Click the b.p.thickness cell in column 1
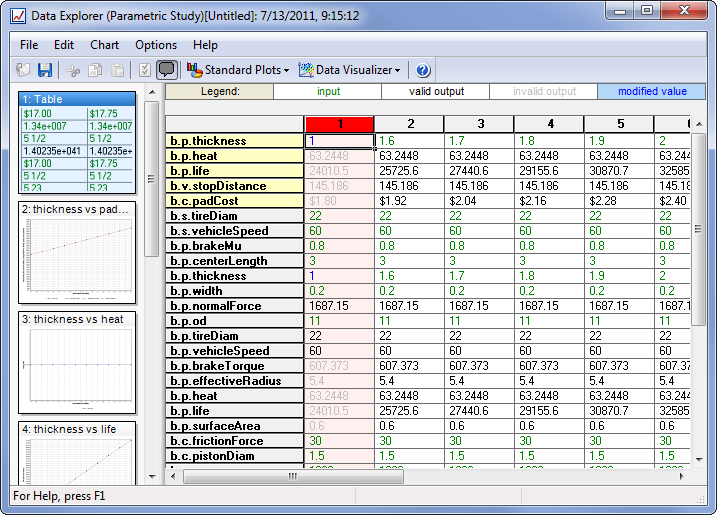Screen dimensions: 717x515 click(339, 141)
